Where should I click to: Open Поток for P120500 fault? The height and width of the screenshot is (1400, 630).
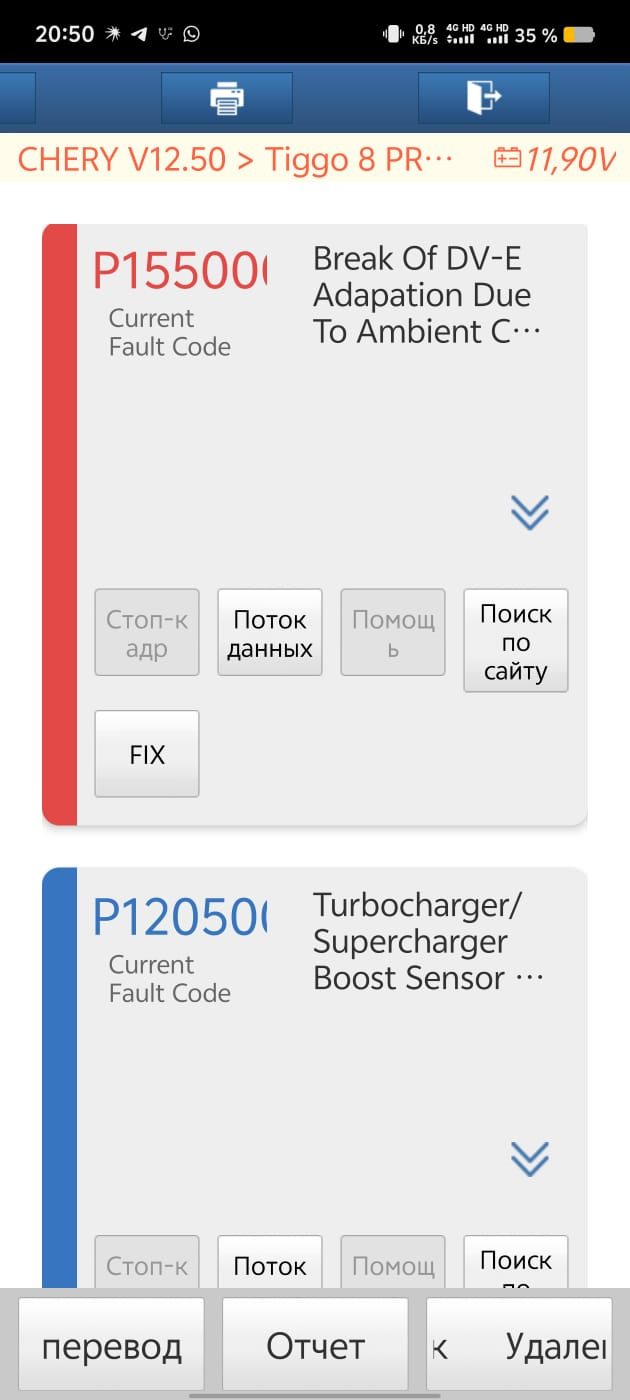(x=269, y=1264)
